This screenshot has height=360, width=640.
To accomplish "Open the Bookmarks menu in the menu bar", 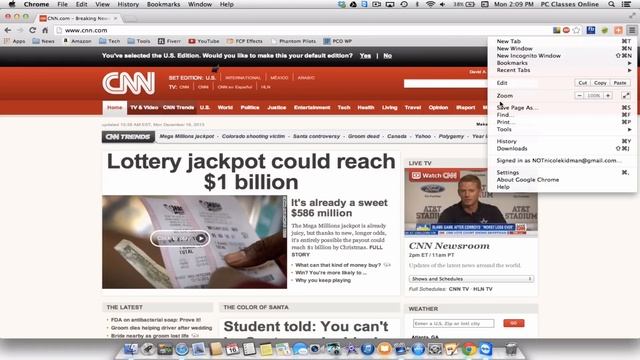I will (x=163, y=4).
